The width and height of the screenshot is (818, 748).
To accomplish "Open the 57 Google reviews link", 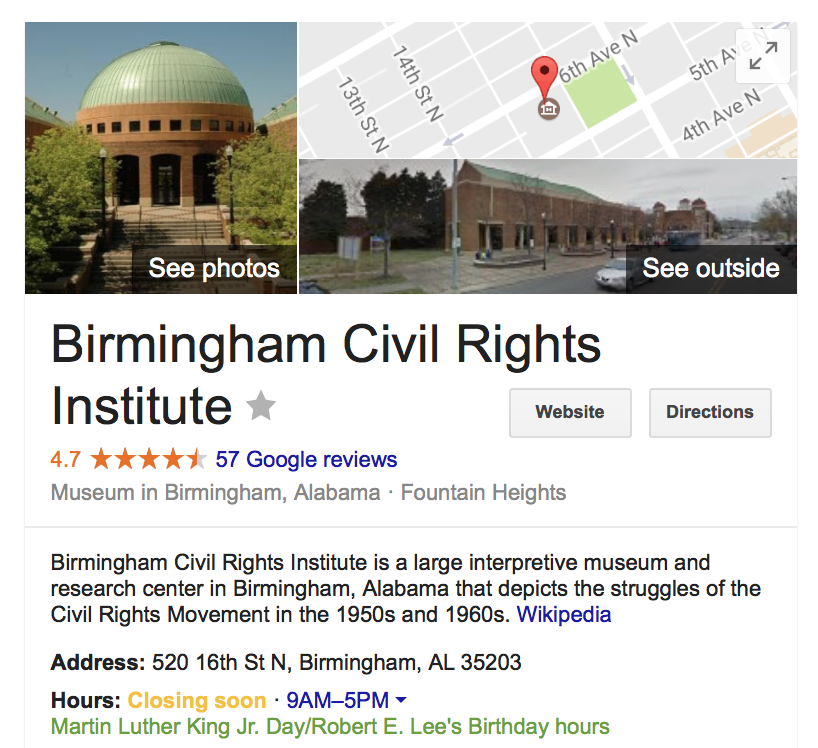I will coord(306,460).
